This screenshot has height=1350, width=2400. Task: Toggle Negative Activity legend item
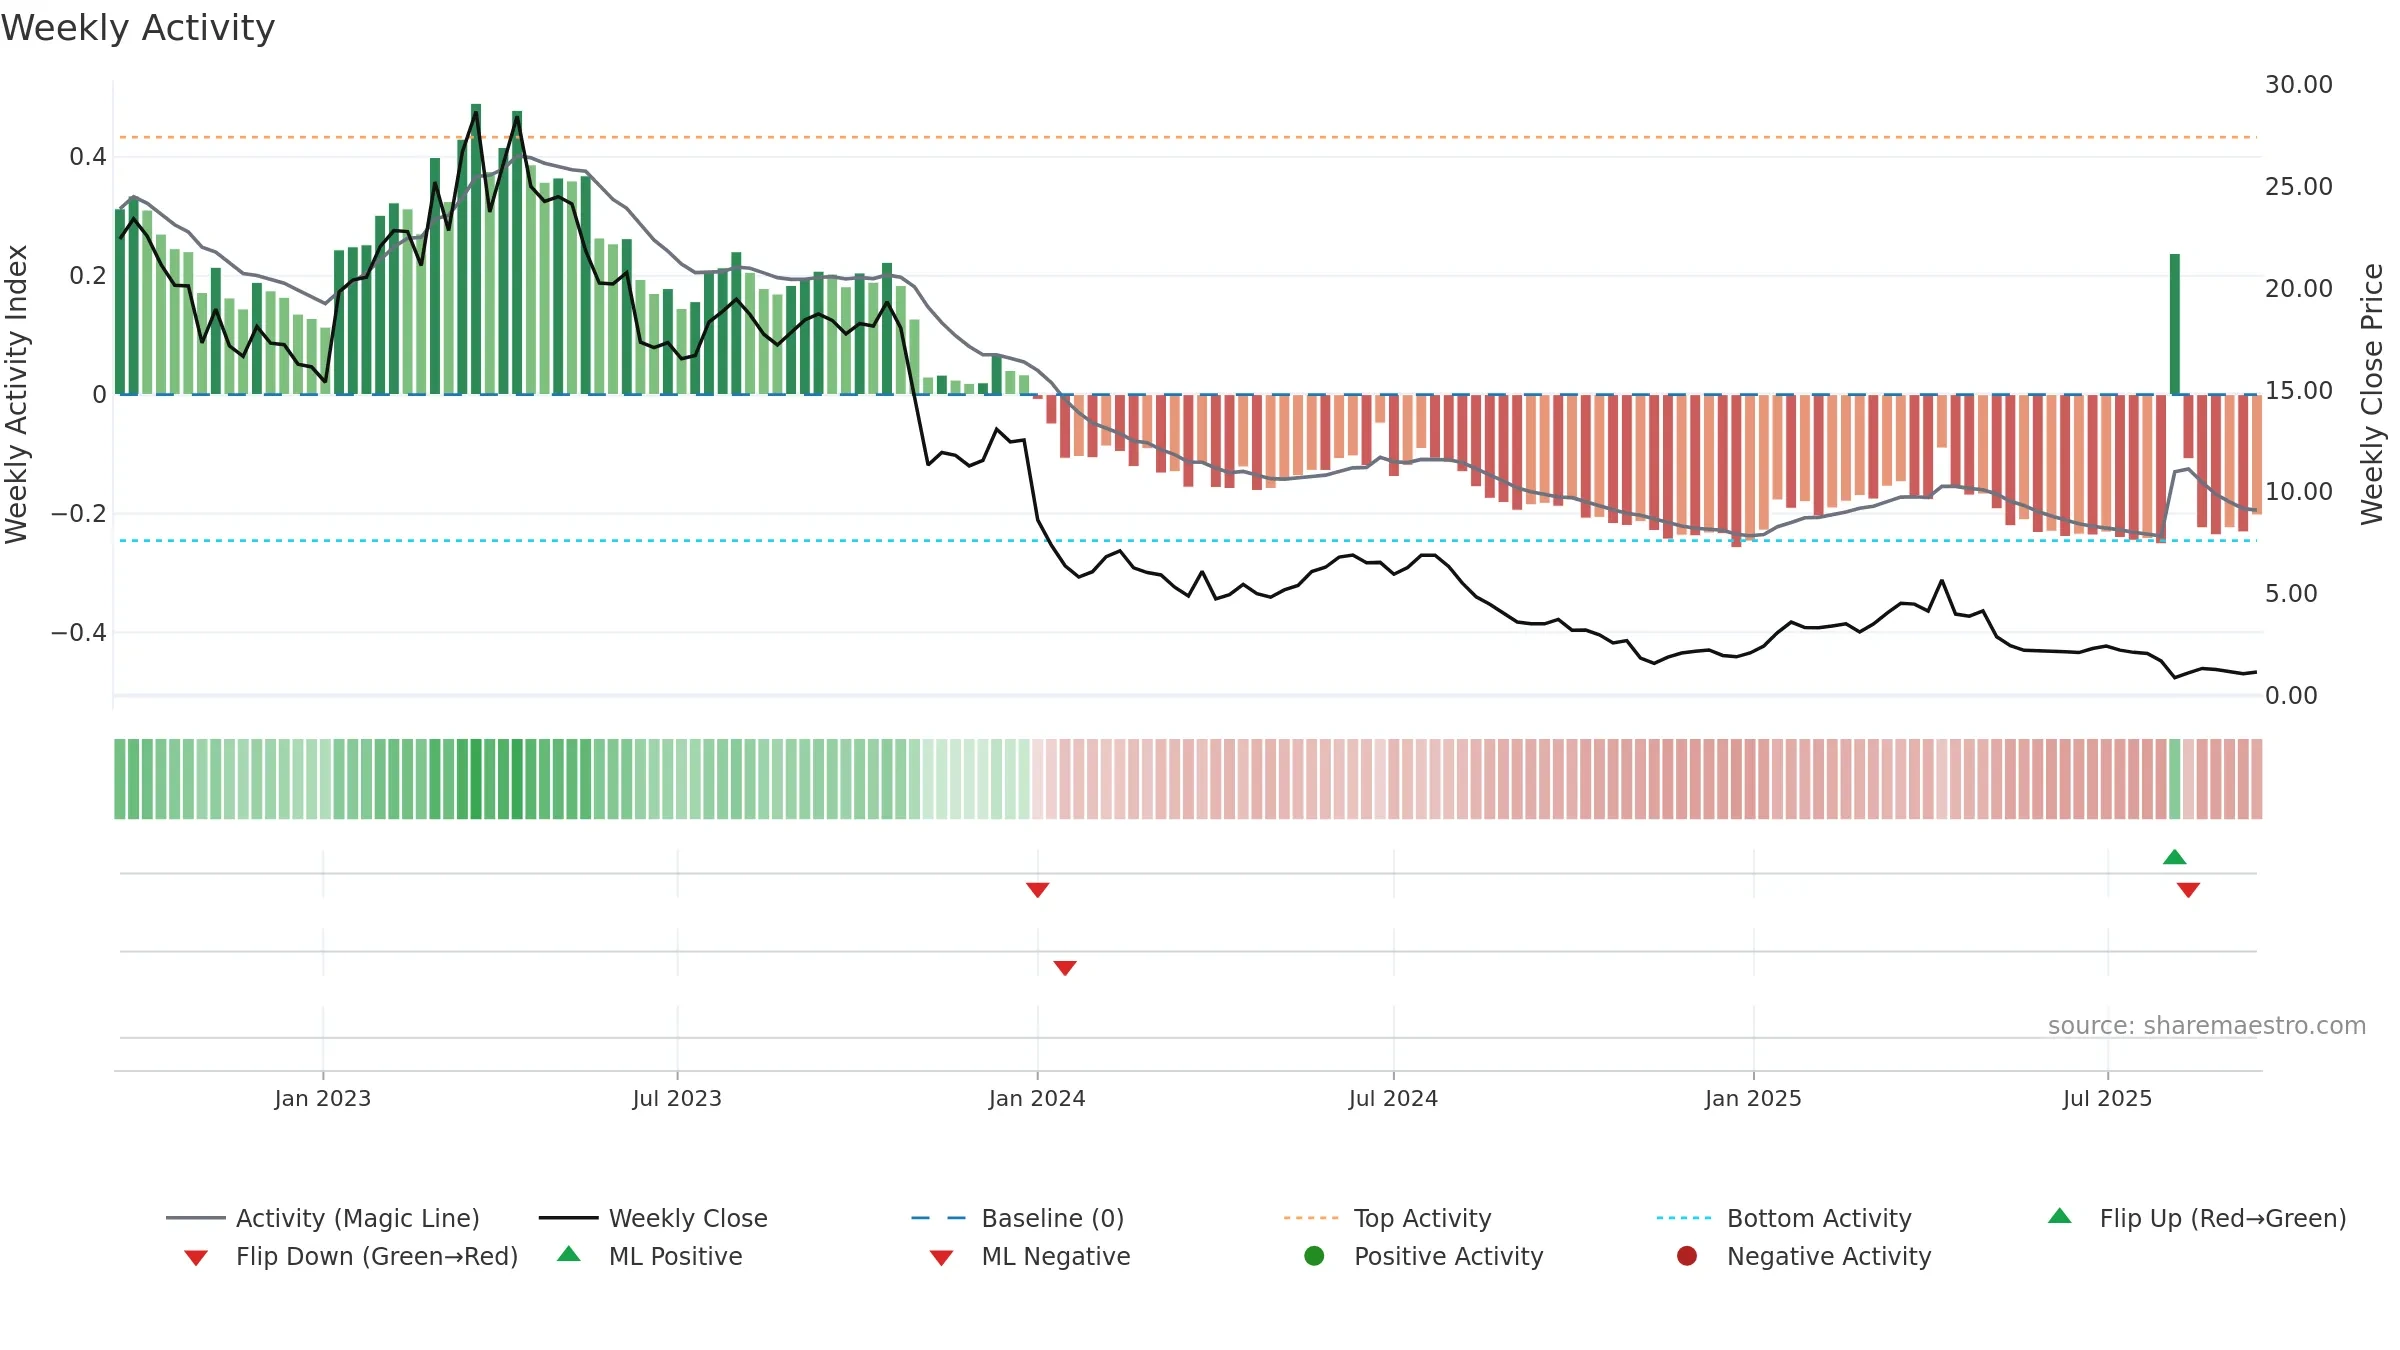coord(1803,1256)
